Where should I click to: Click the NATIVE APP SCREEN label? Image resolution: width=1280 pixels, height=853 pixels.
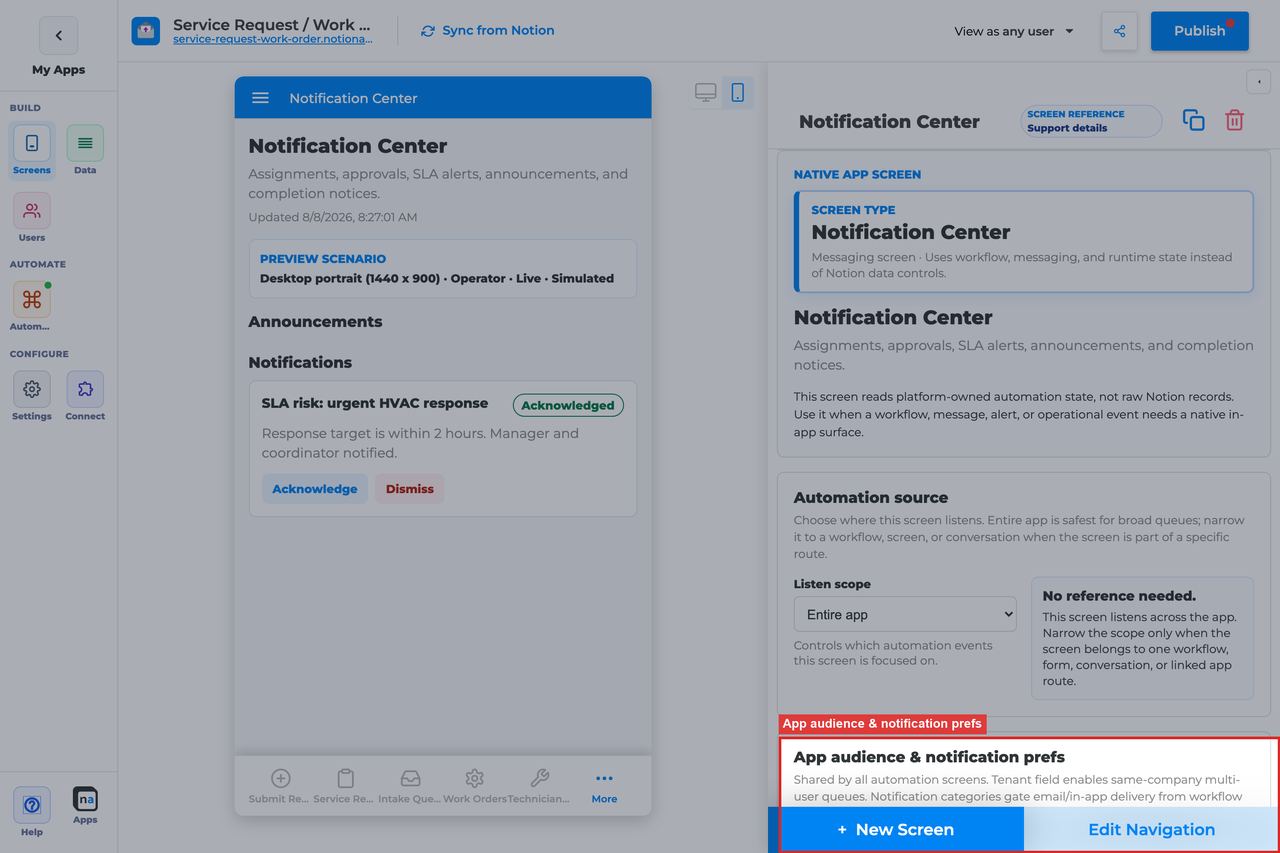(857, 174)
